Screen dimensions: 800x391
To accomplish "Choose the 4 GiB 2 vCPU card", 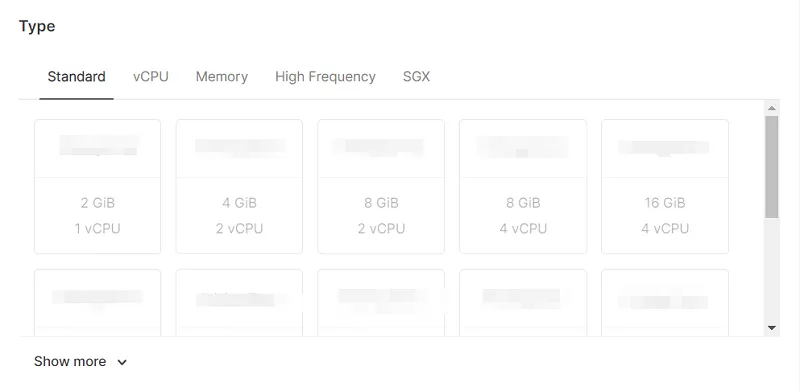I will click(239, 186).
